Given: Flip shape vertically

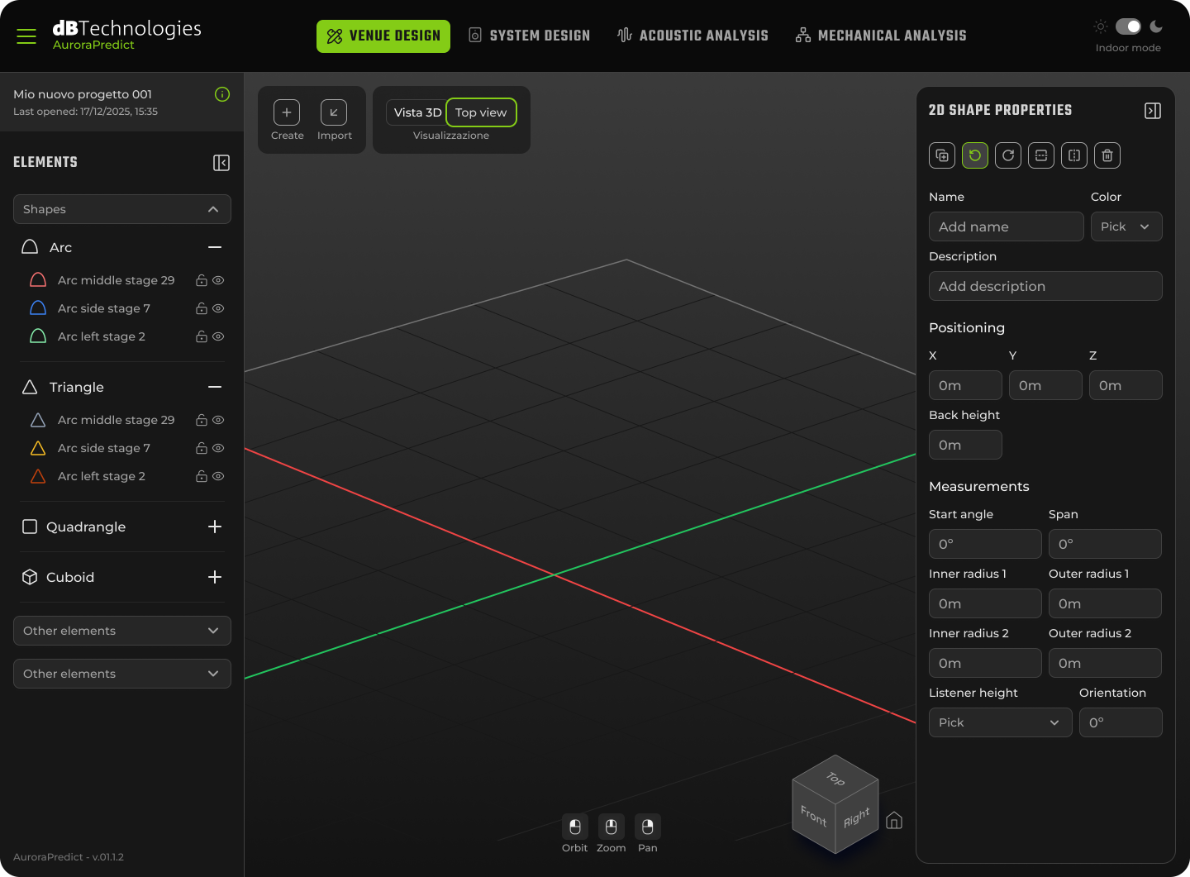Looking at the screenshot, I should (1041, 156).
